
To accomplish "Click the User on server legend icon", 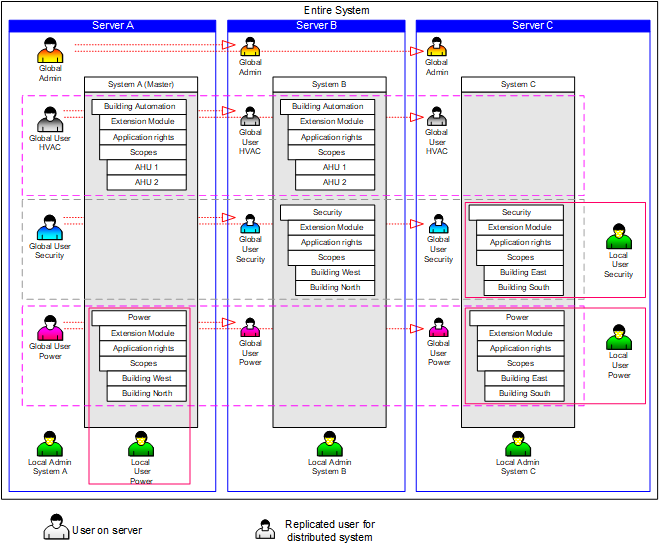I will pos(56,527).
